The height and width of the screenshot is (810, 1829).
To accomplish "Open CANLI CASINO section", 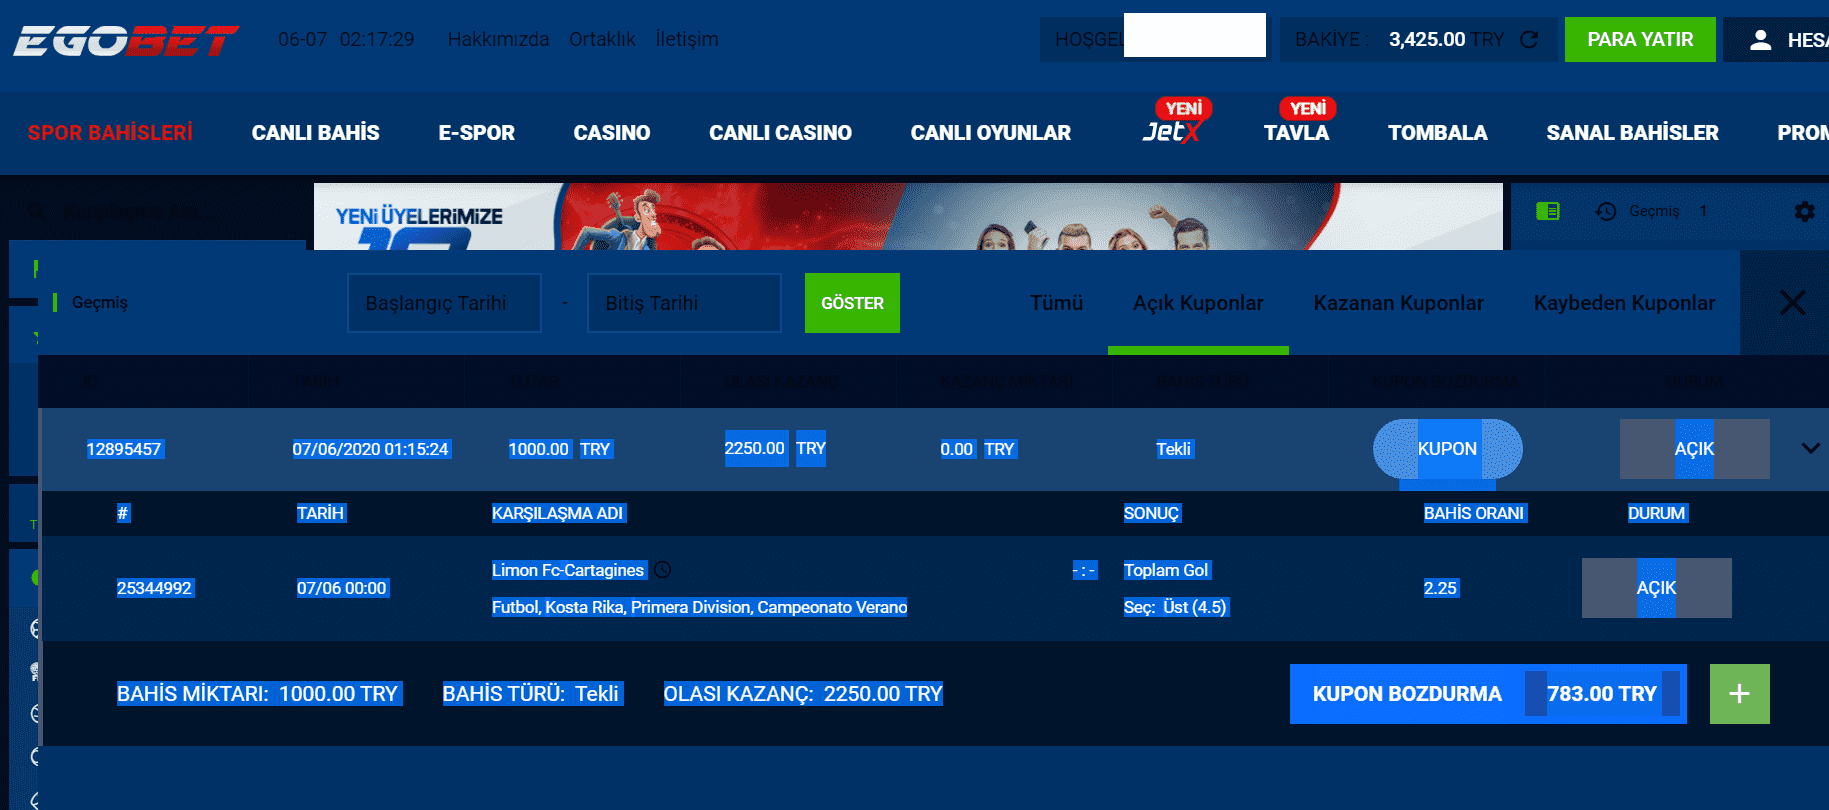I will pos(780,133).
